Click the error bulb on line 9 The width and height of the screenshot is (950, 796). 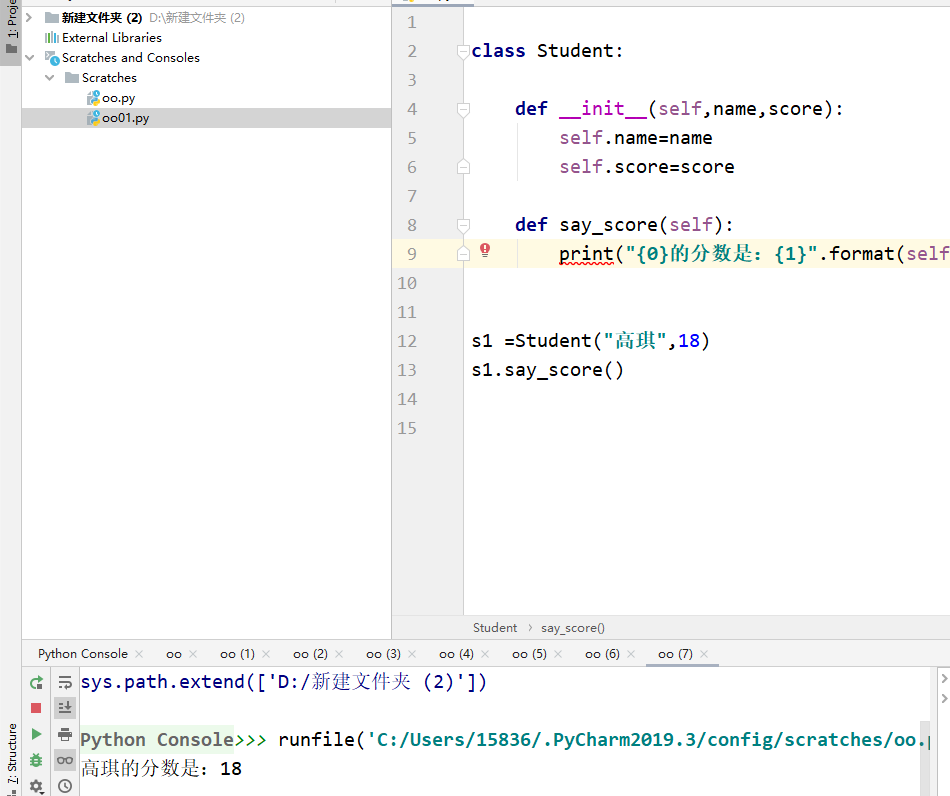coord(485,250)
